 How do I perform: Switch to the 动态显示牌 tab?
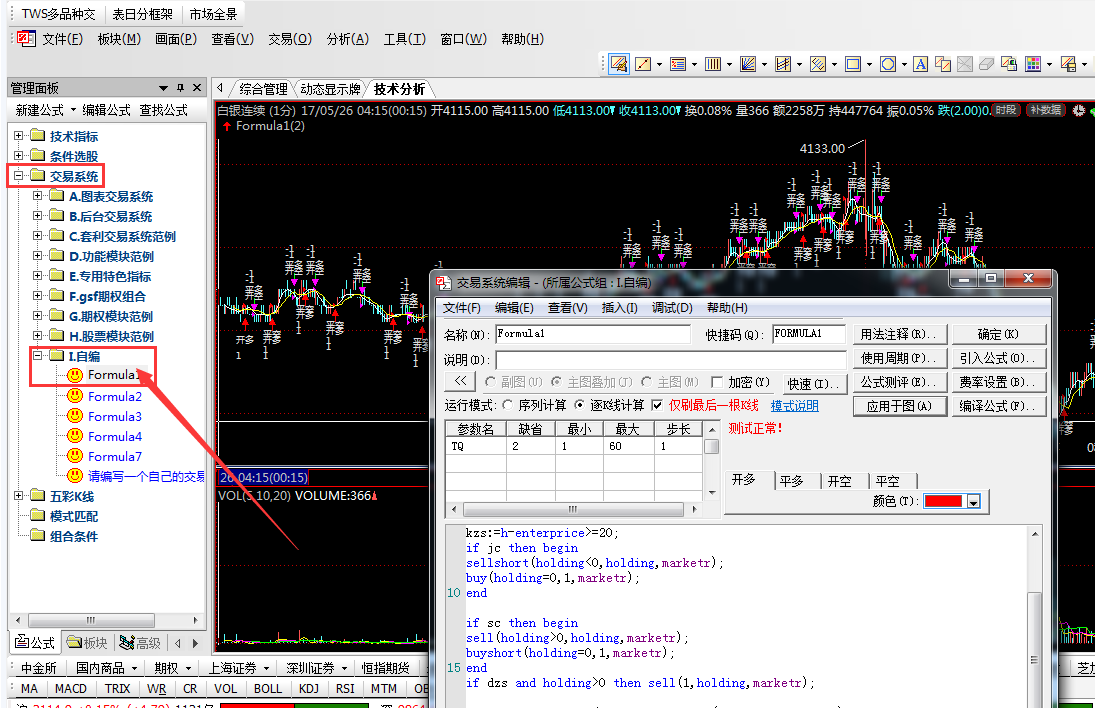click(330, 89)
